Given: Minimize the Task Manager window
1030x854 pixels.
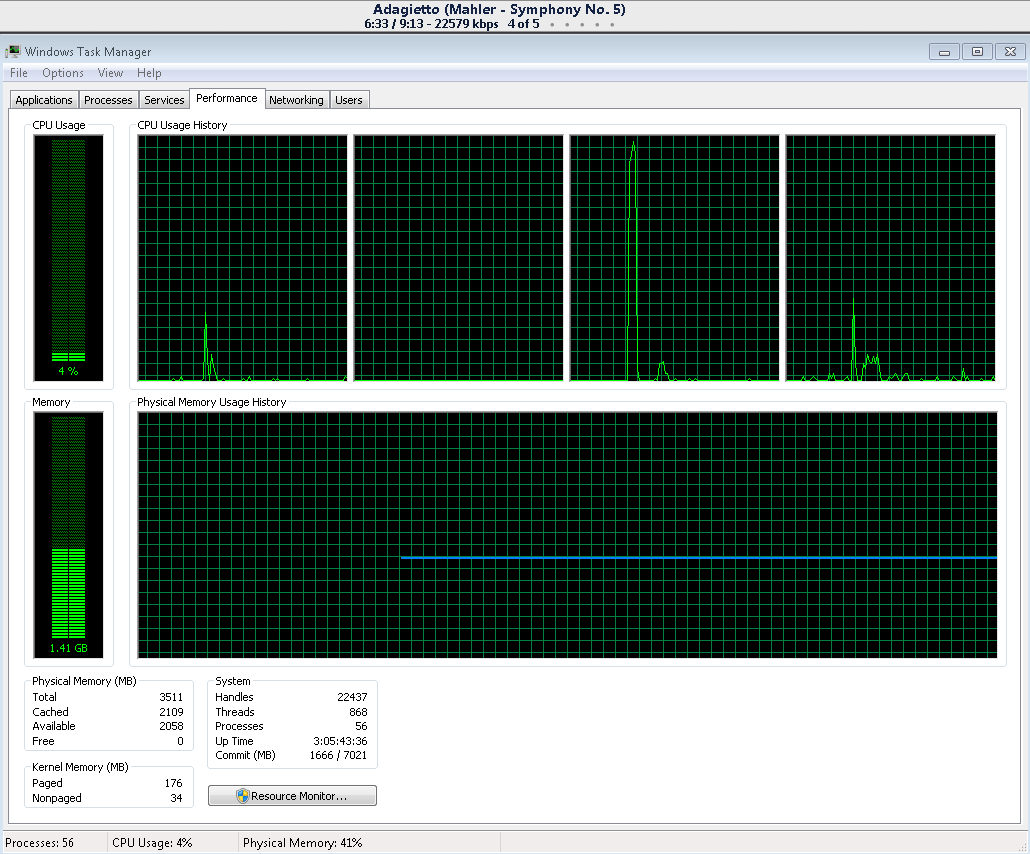Looking at the screenshot, I should point(945,52).
